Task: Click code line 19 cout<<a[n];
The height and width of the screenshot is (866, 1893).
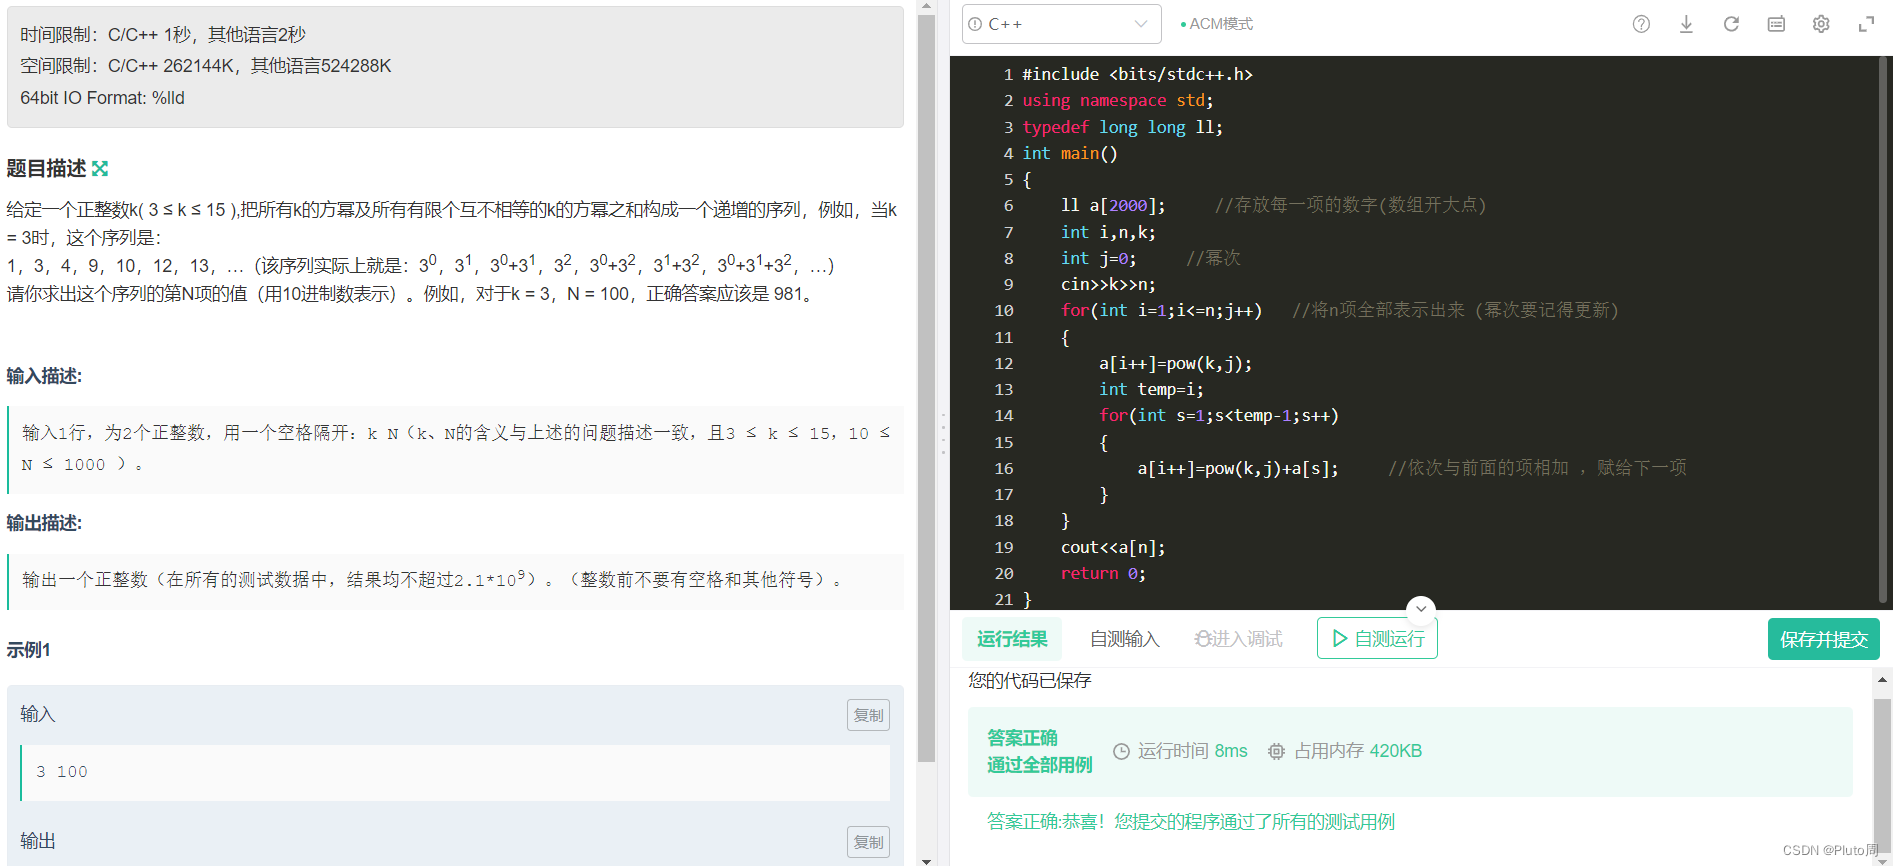Action: (x=1113, y=548)
